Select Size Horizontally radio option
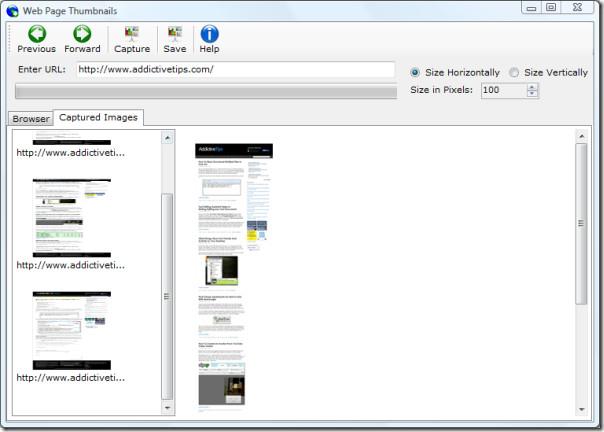The image size is (604, 432). (x=415, y=72)
